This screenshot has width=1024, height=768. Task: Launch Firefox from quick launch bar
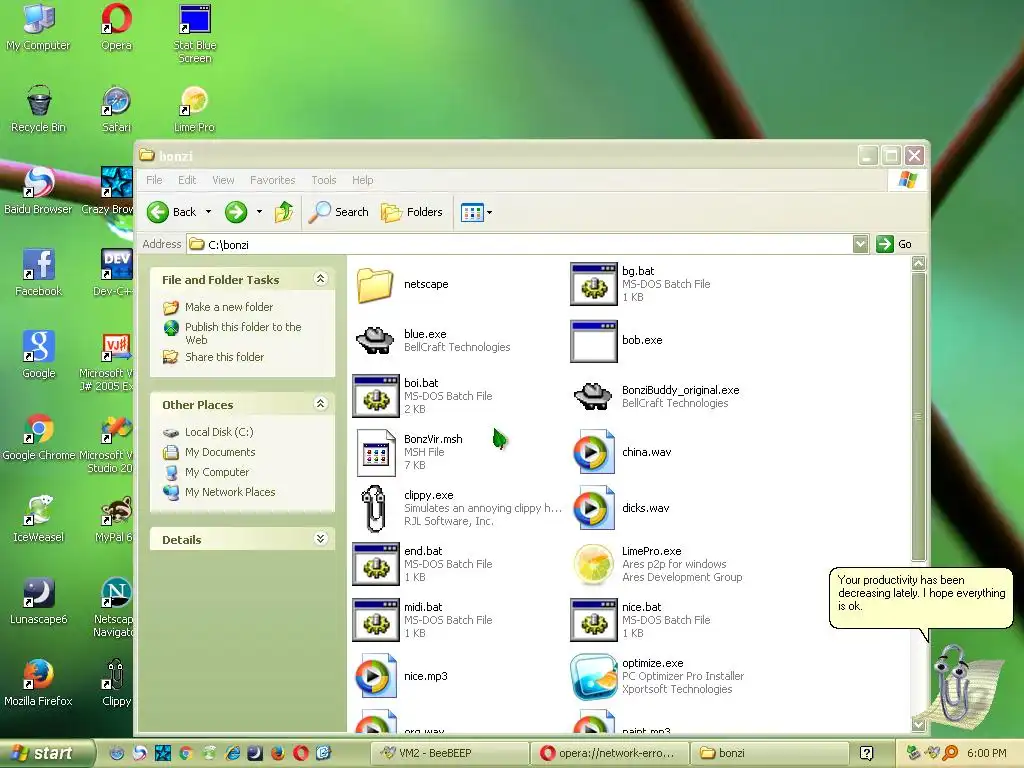tap(278, 753)
